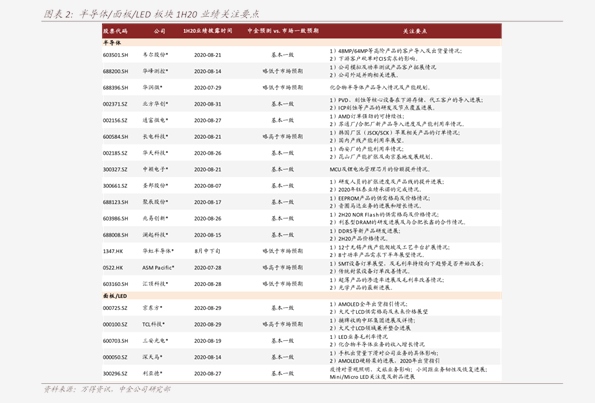Click the 中金预测 vs. 市场一致预期 header
This screenshot has width=595, height=403.
tap(283, 31)
